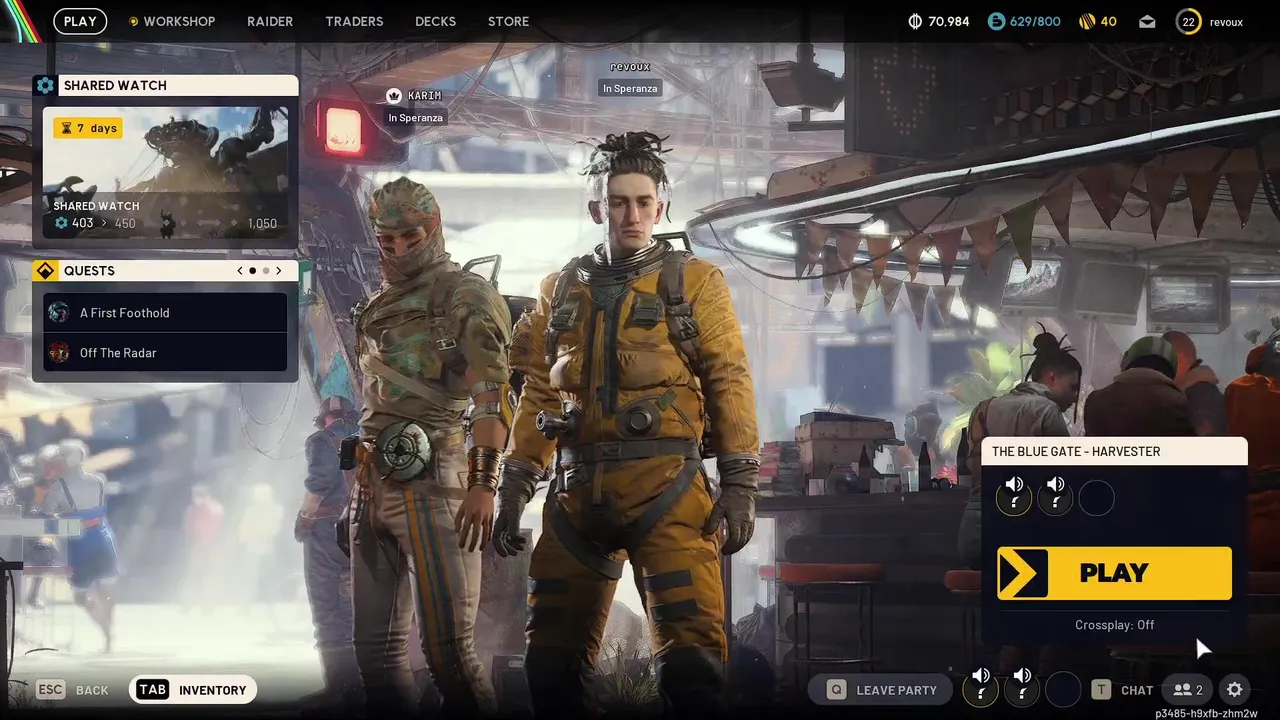Toggle first party member voice in map panel
This screenshot has height=720, width=1280.
tap(1014, 497)
